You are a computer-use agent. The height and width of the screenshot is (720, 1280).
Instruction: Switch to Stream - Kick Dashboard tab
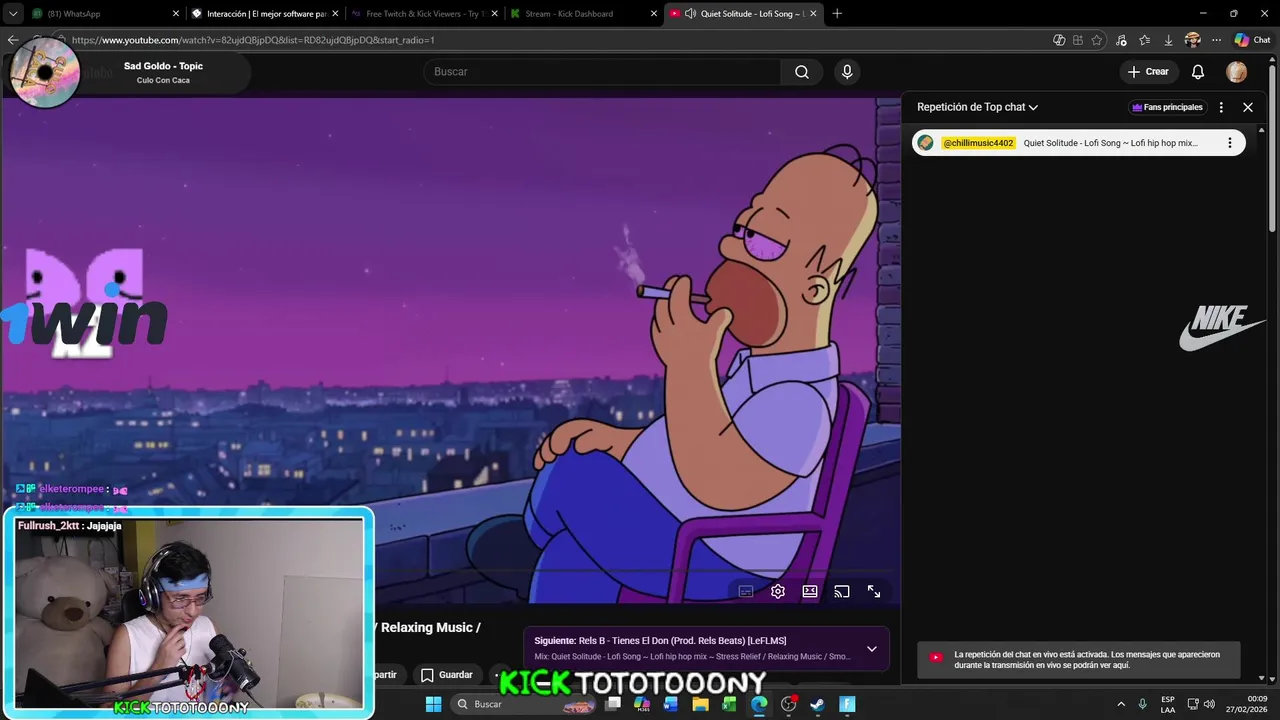pos(584,14)
